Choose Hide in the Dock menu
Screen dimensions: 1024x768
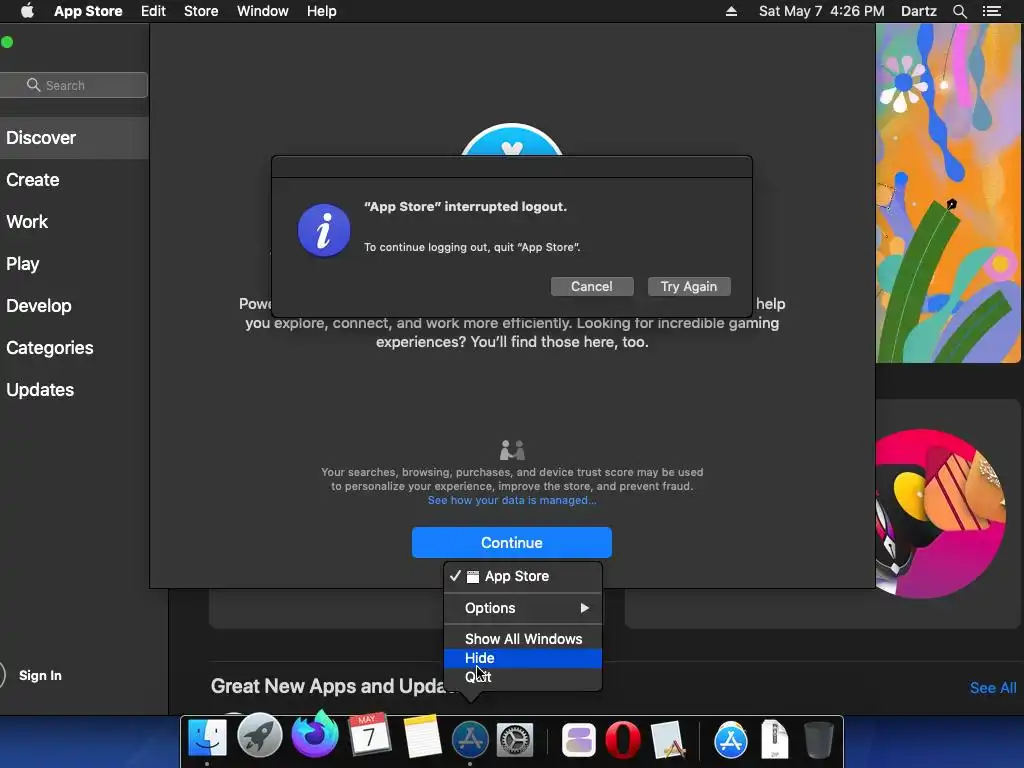click(522, 658)
